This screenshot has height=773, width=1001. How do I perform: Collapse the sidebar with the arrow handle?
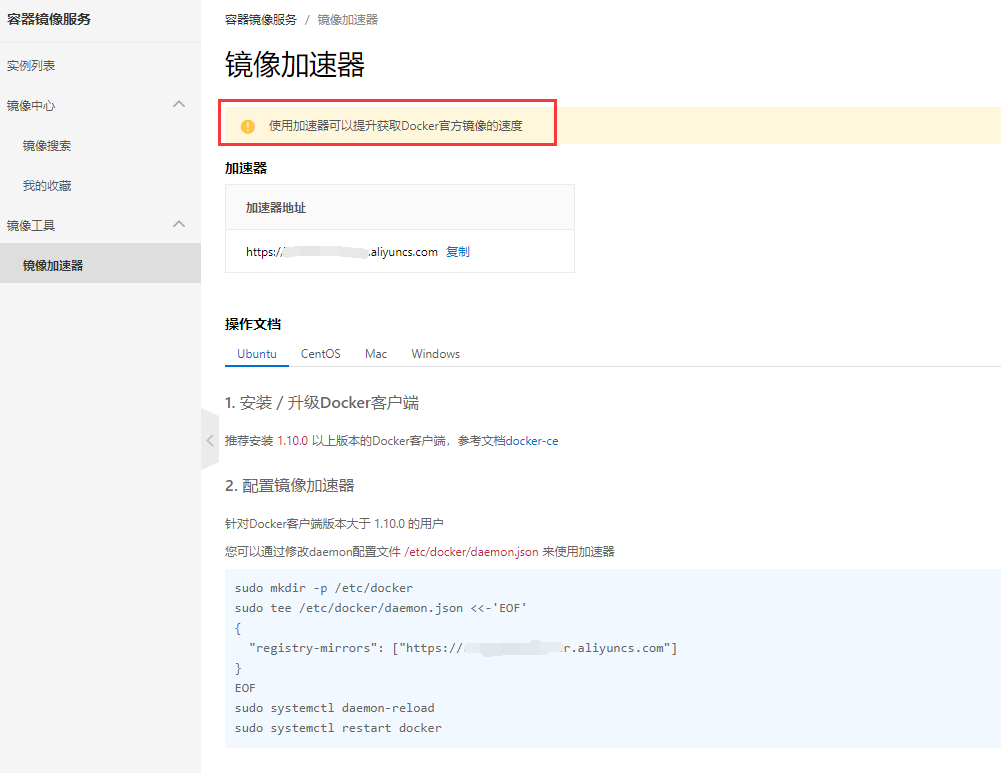(x=210, y=440)
